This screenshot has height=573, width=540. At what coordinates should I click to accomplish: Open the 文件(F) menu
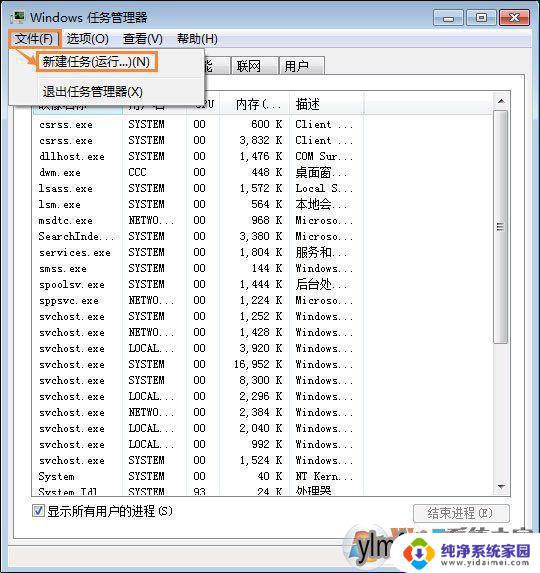[34, 39]
